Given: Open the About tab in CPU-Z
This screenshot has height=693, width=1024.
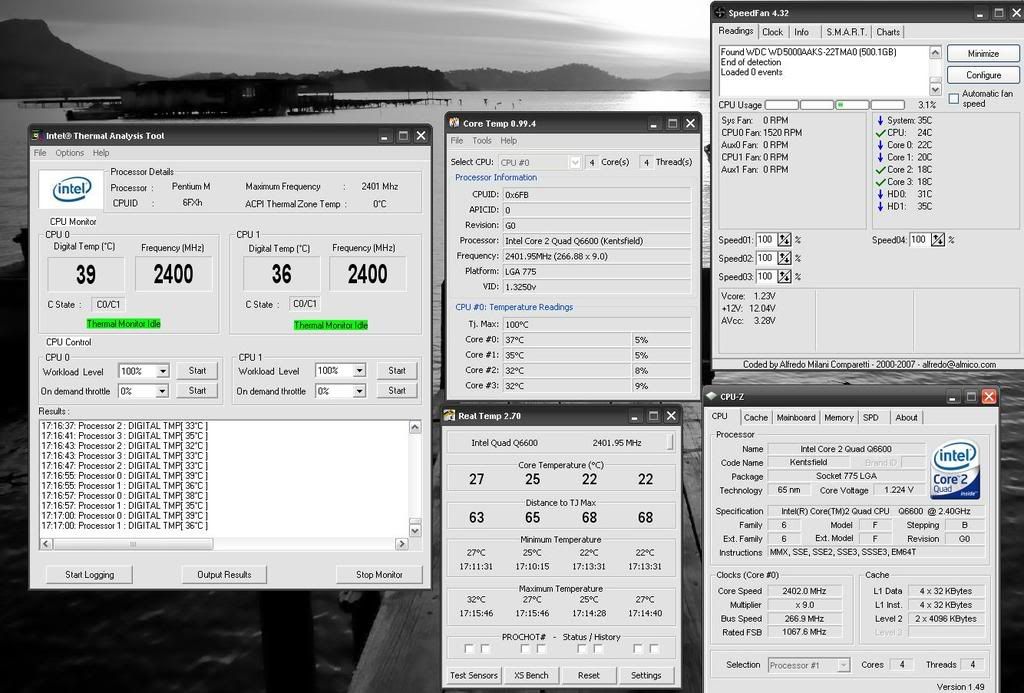Looking at the screenshot, I should coord(906,417).
